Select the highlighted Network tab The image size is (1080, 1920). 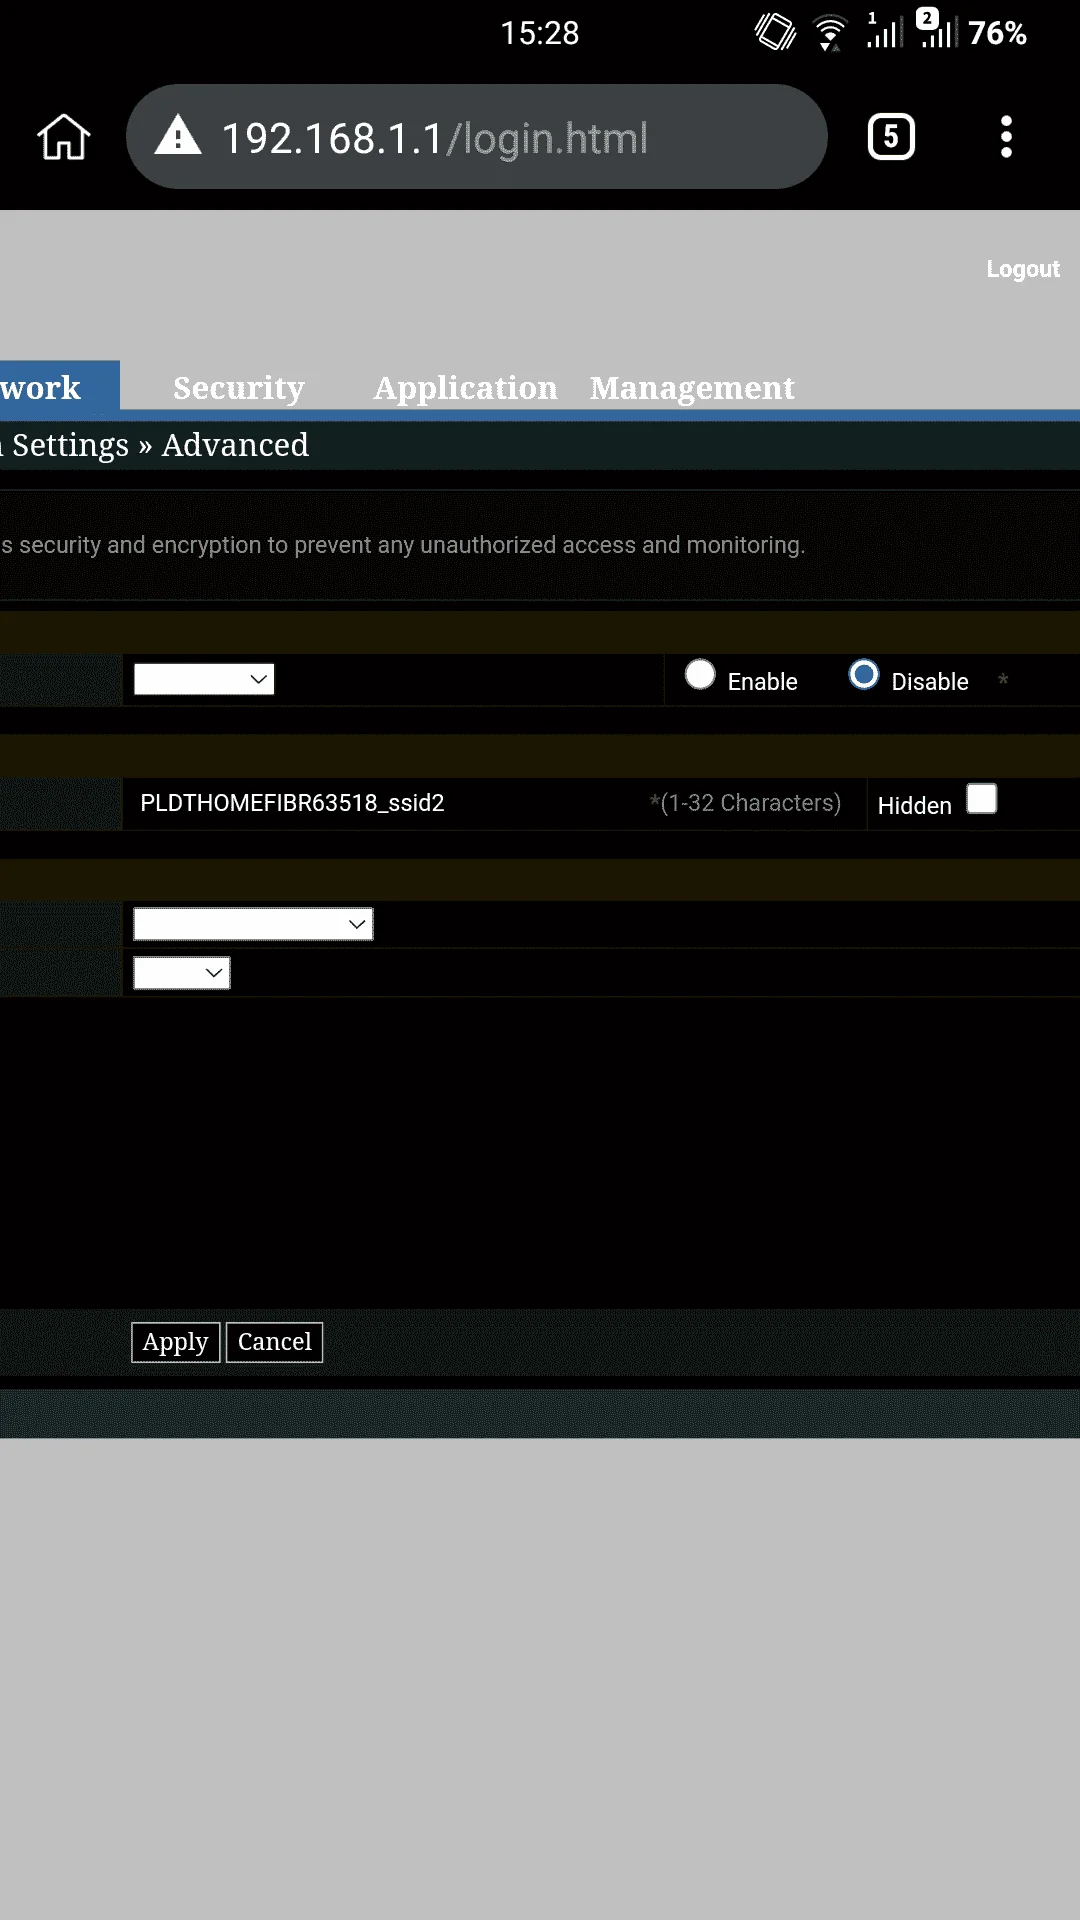pos(60,386)
